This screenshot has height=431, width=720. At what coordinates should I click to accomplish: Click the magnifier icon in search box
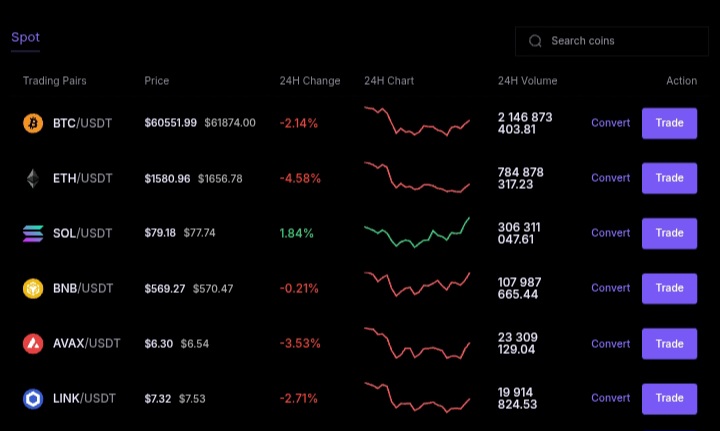coord(535,41)
